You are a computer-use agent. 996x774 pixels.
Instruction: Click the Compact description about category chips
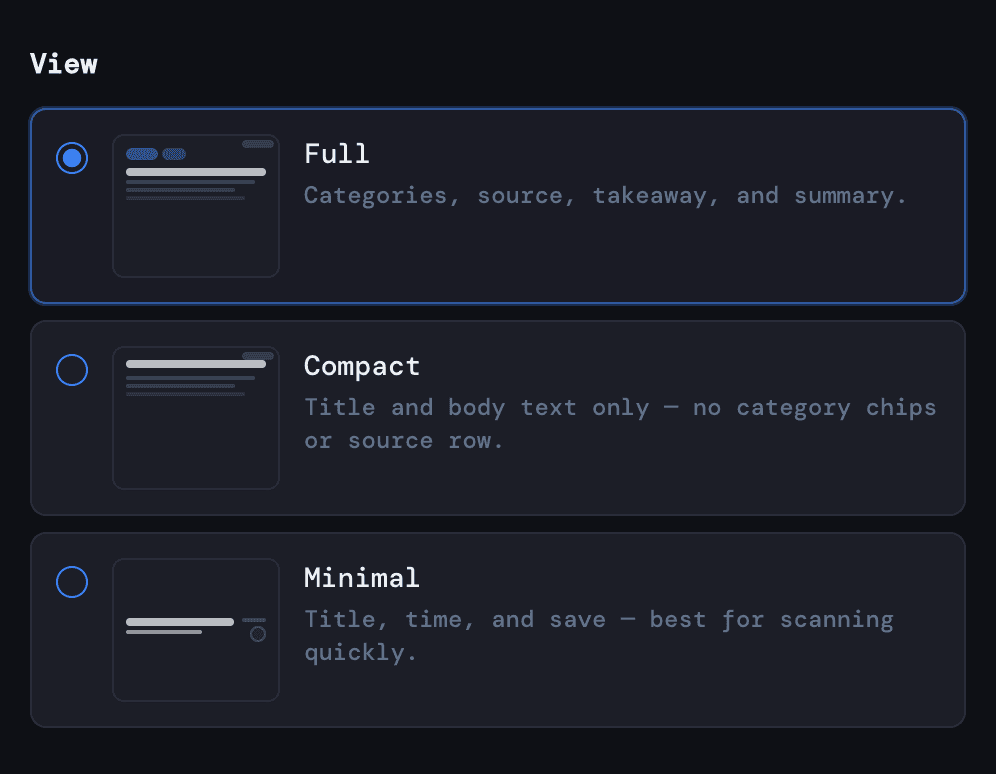620,424
